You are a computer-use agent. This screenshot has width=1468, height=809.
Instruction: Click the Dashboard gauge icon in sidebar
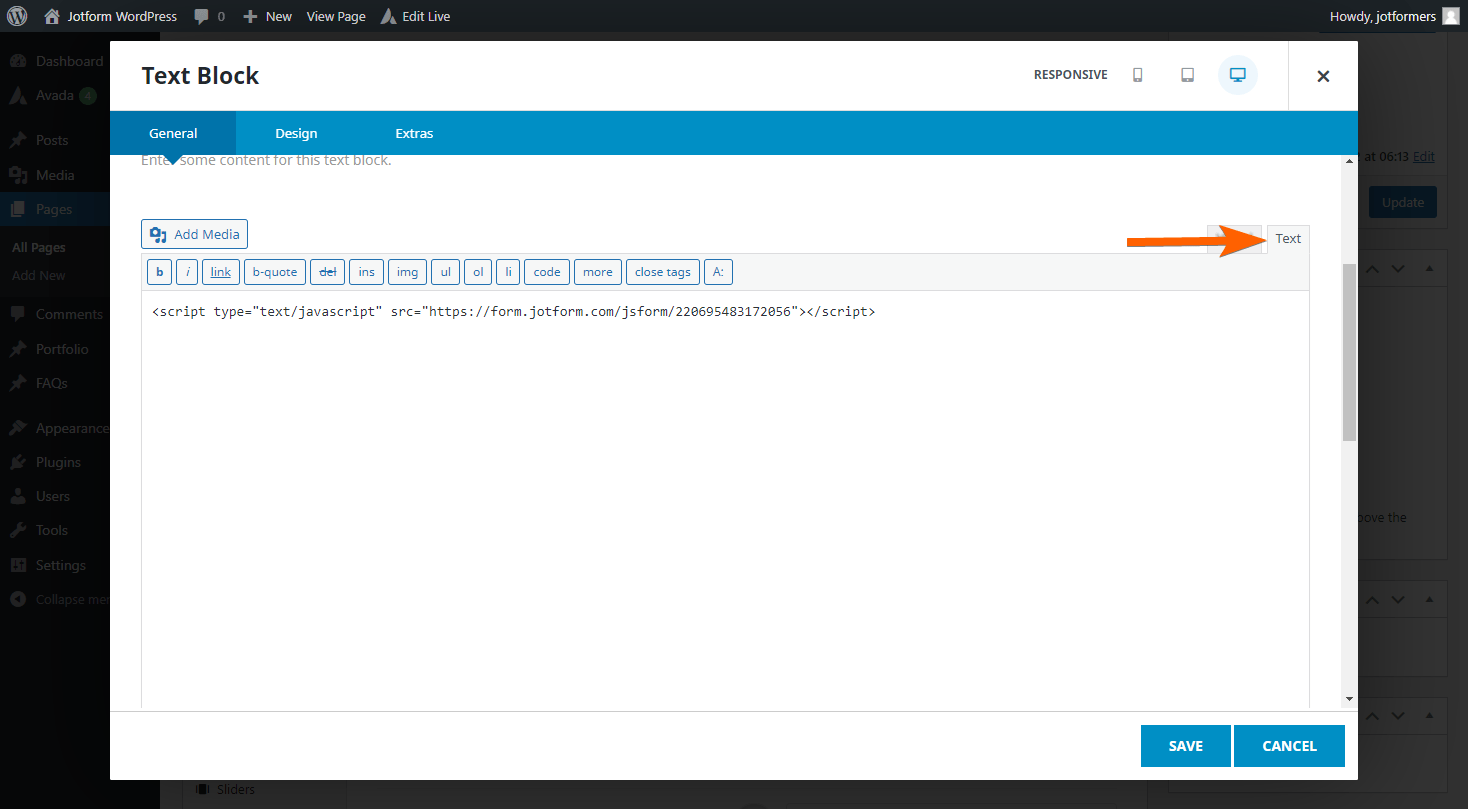point(18,61)
